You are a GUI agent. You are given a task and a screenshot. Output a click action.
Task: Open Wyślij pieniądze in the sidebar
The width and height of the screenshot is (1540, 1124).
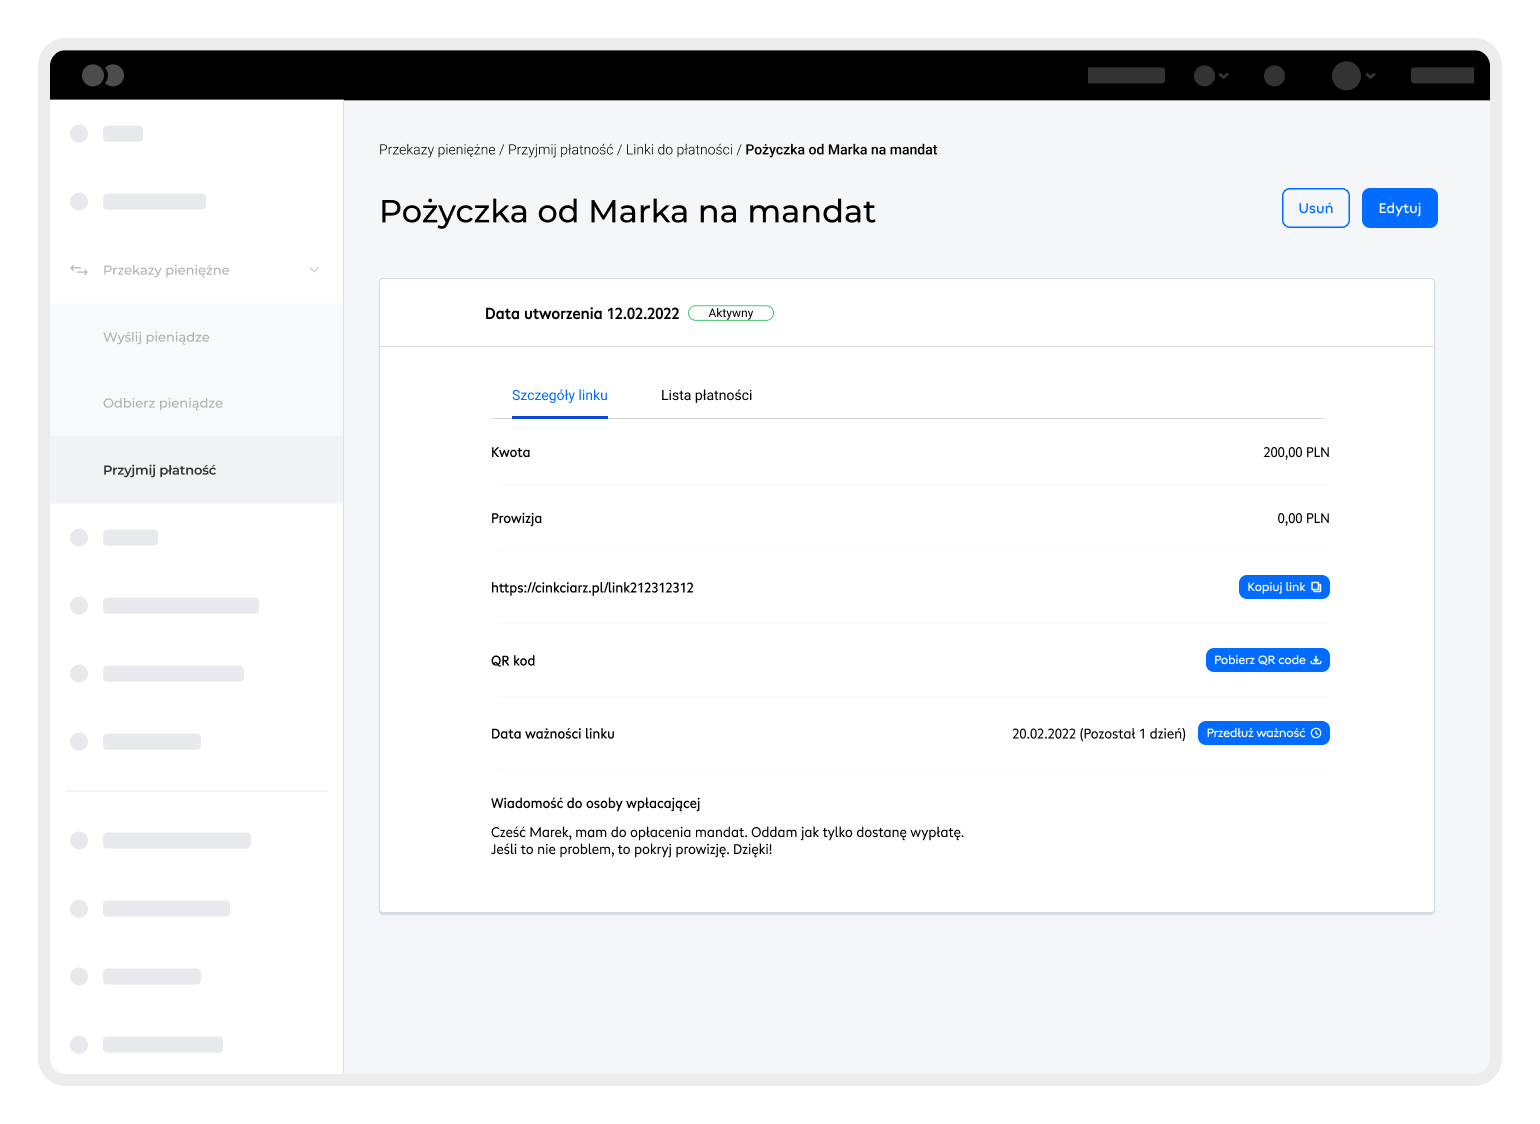(156, 337)
